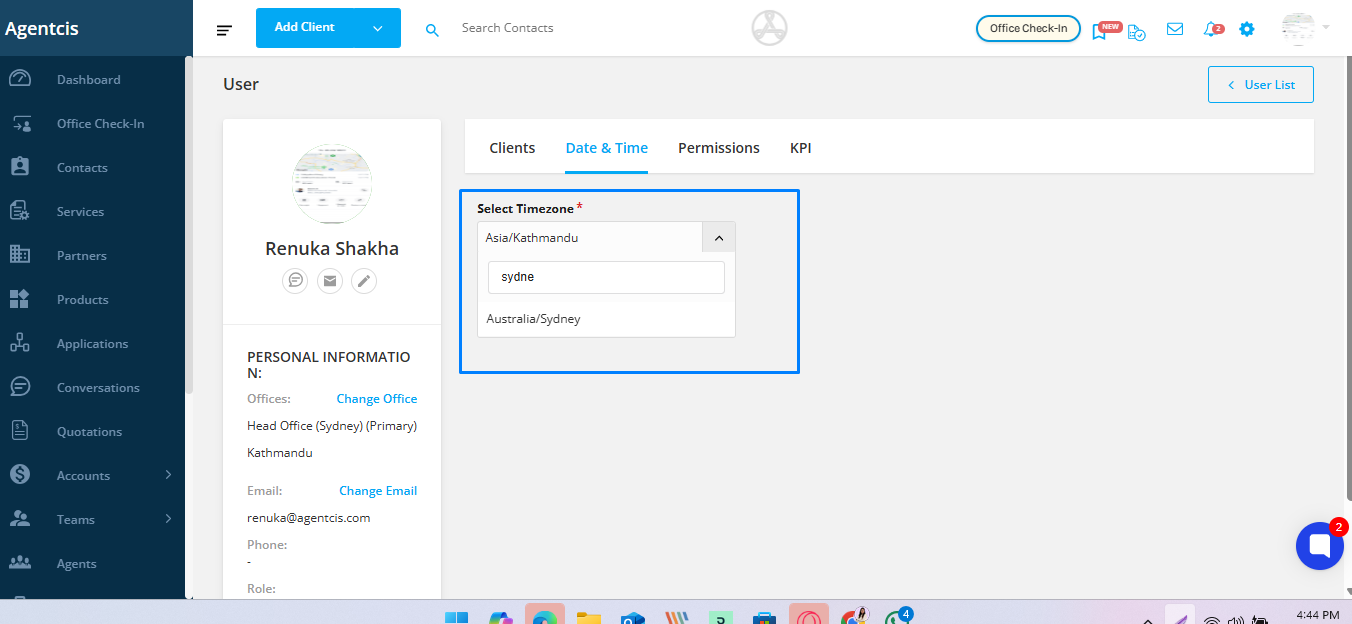Open Outlook from the taskbar
The image size is (1352, 624).
[x=632, y=617]
